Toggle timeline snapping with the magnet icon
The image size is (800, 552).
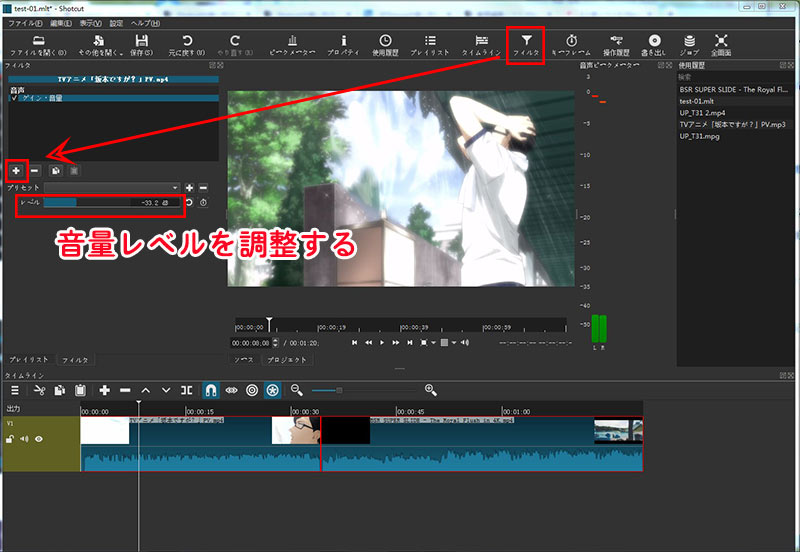coord(211,390)
